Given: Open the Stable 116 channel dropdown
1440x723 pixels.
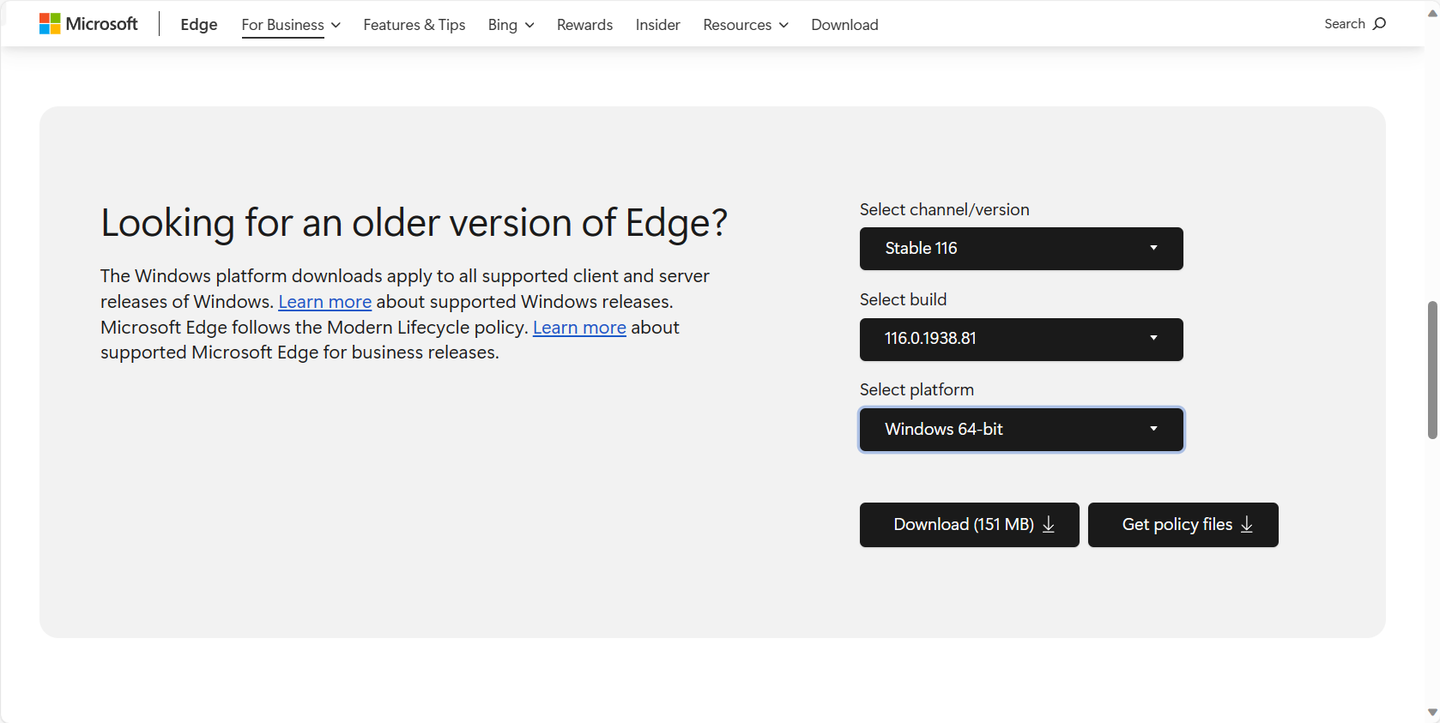Looking at the screenshot, I should pos(1021,249).
